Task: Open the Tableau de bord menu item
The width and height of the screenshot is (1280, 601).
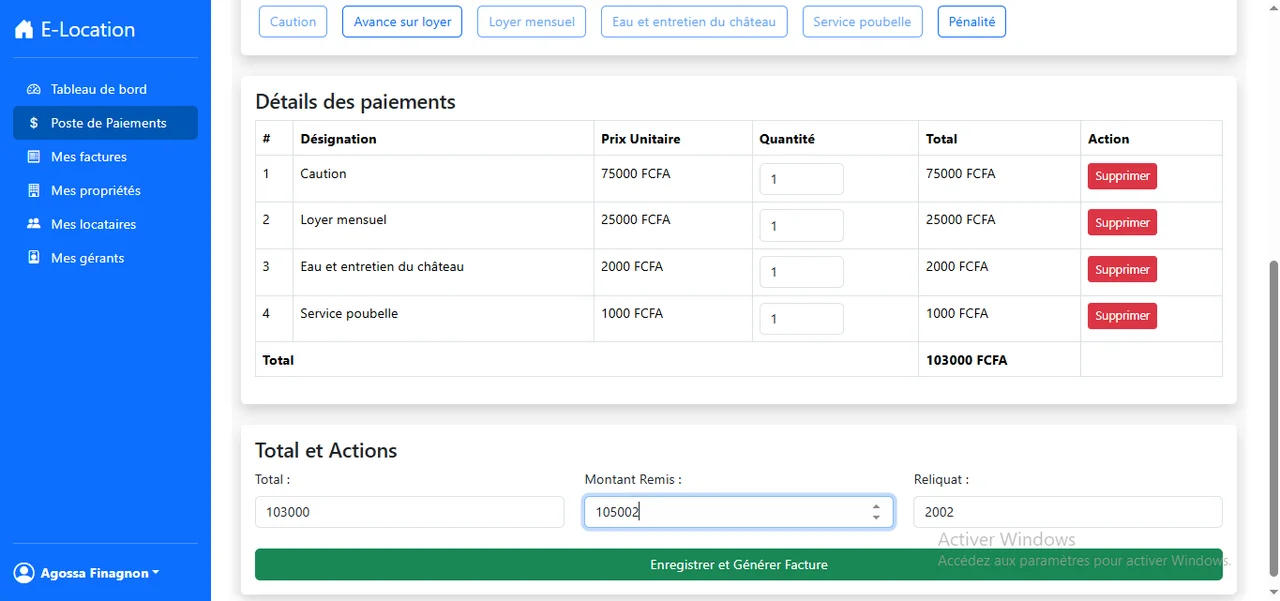Action: tap(105, 89)
